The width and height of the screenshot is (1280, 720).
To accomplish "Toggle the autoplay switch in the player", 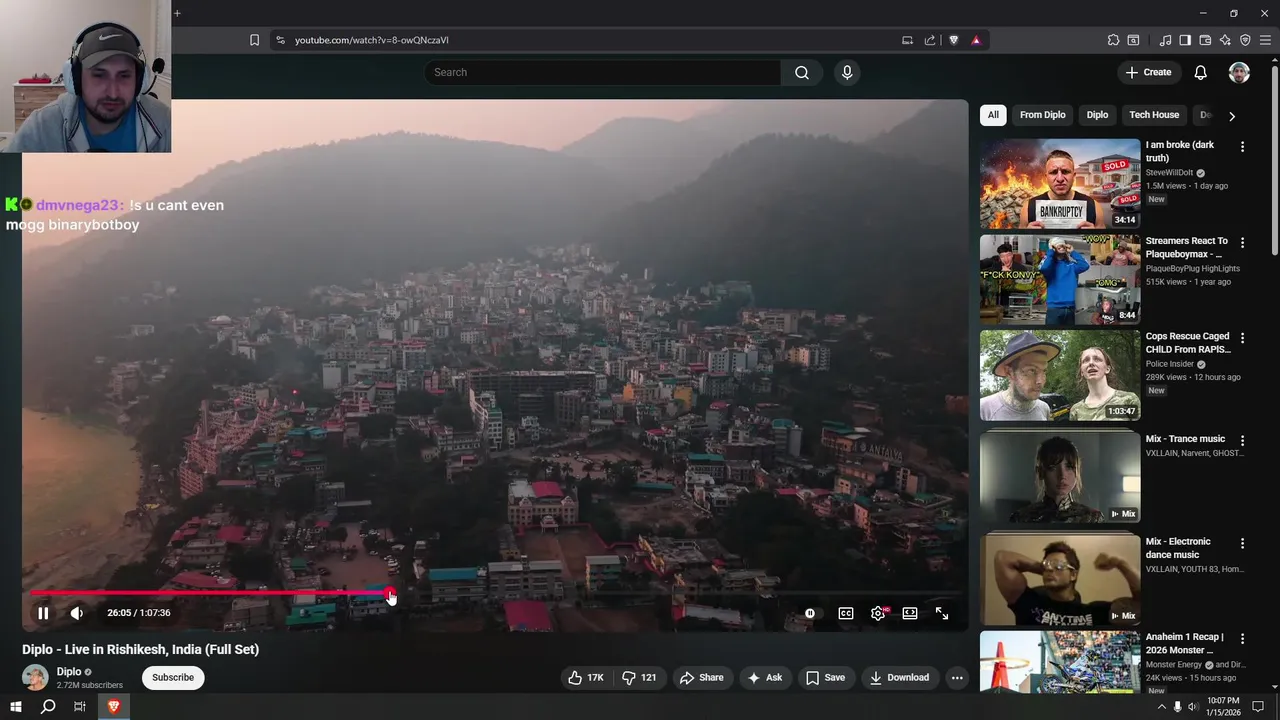I will click(810, 613).
